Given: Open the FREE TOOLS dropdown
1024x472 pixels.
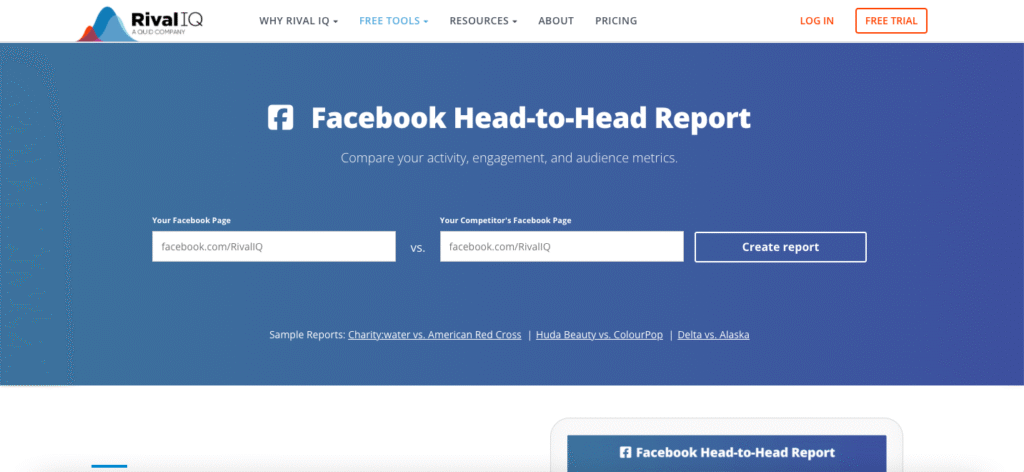Looking at the screenshot, I should click(393, 21).
